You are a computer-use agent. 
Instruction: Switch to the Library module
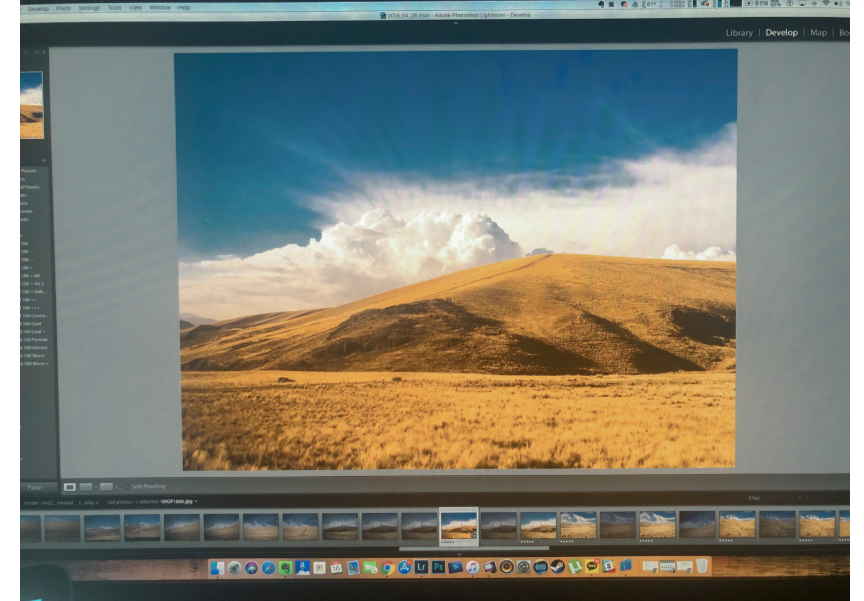point(739,33)
